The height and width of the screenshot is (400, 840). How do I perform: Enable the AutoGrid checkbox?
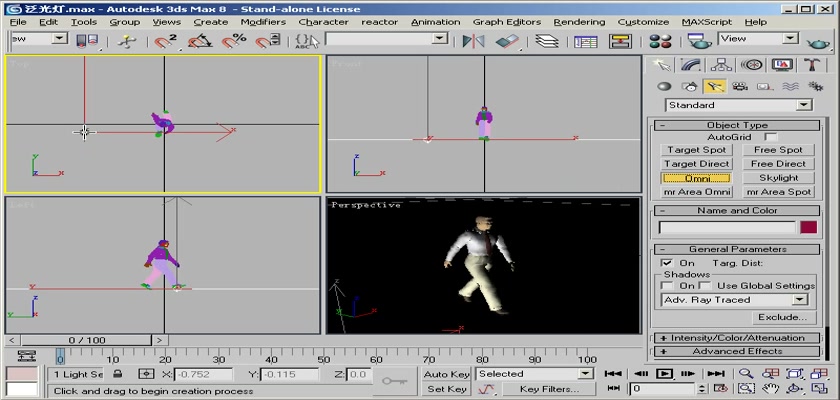coord(770,136)
